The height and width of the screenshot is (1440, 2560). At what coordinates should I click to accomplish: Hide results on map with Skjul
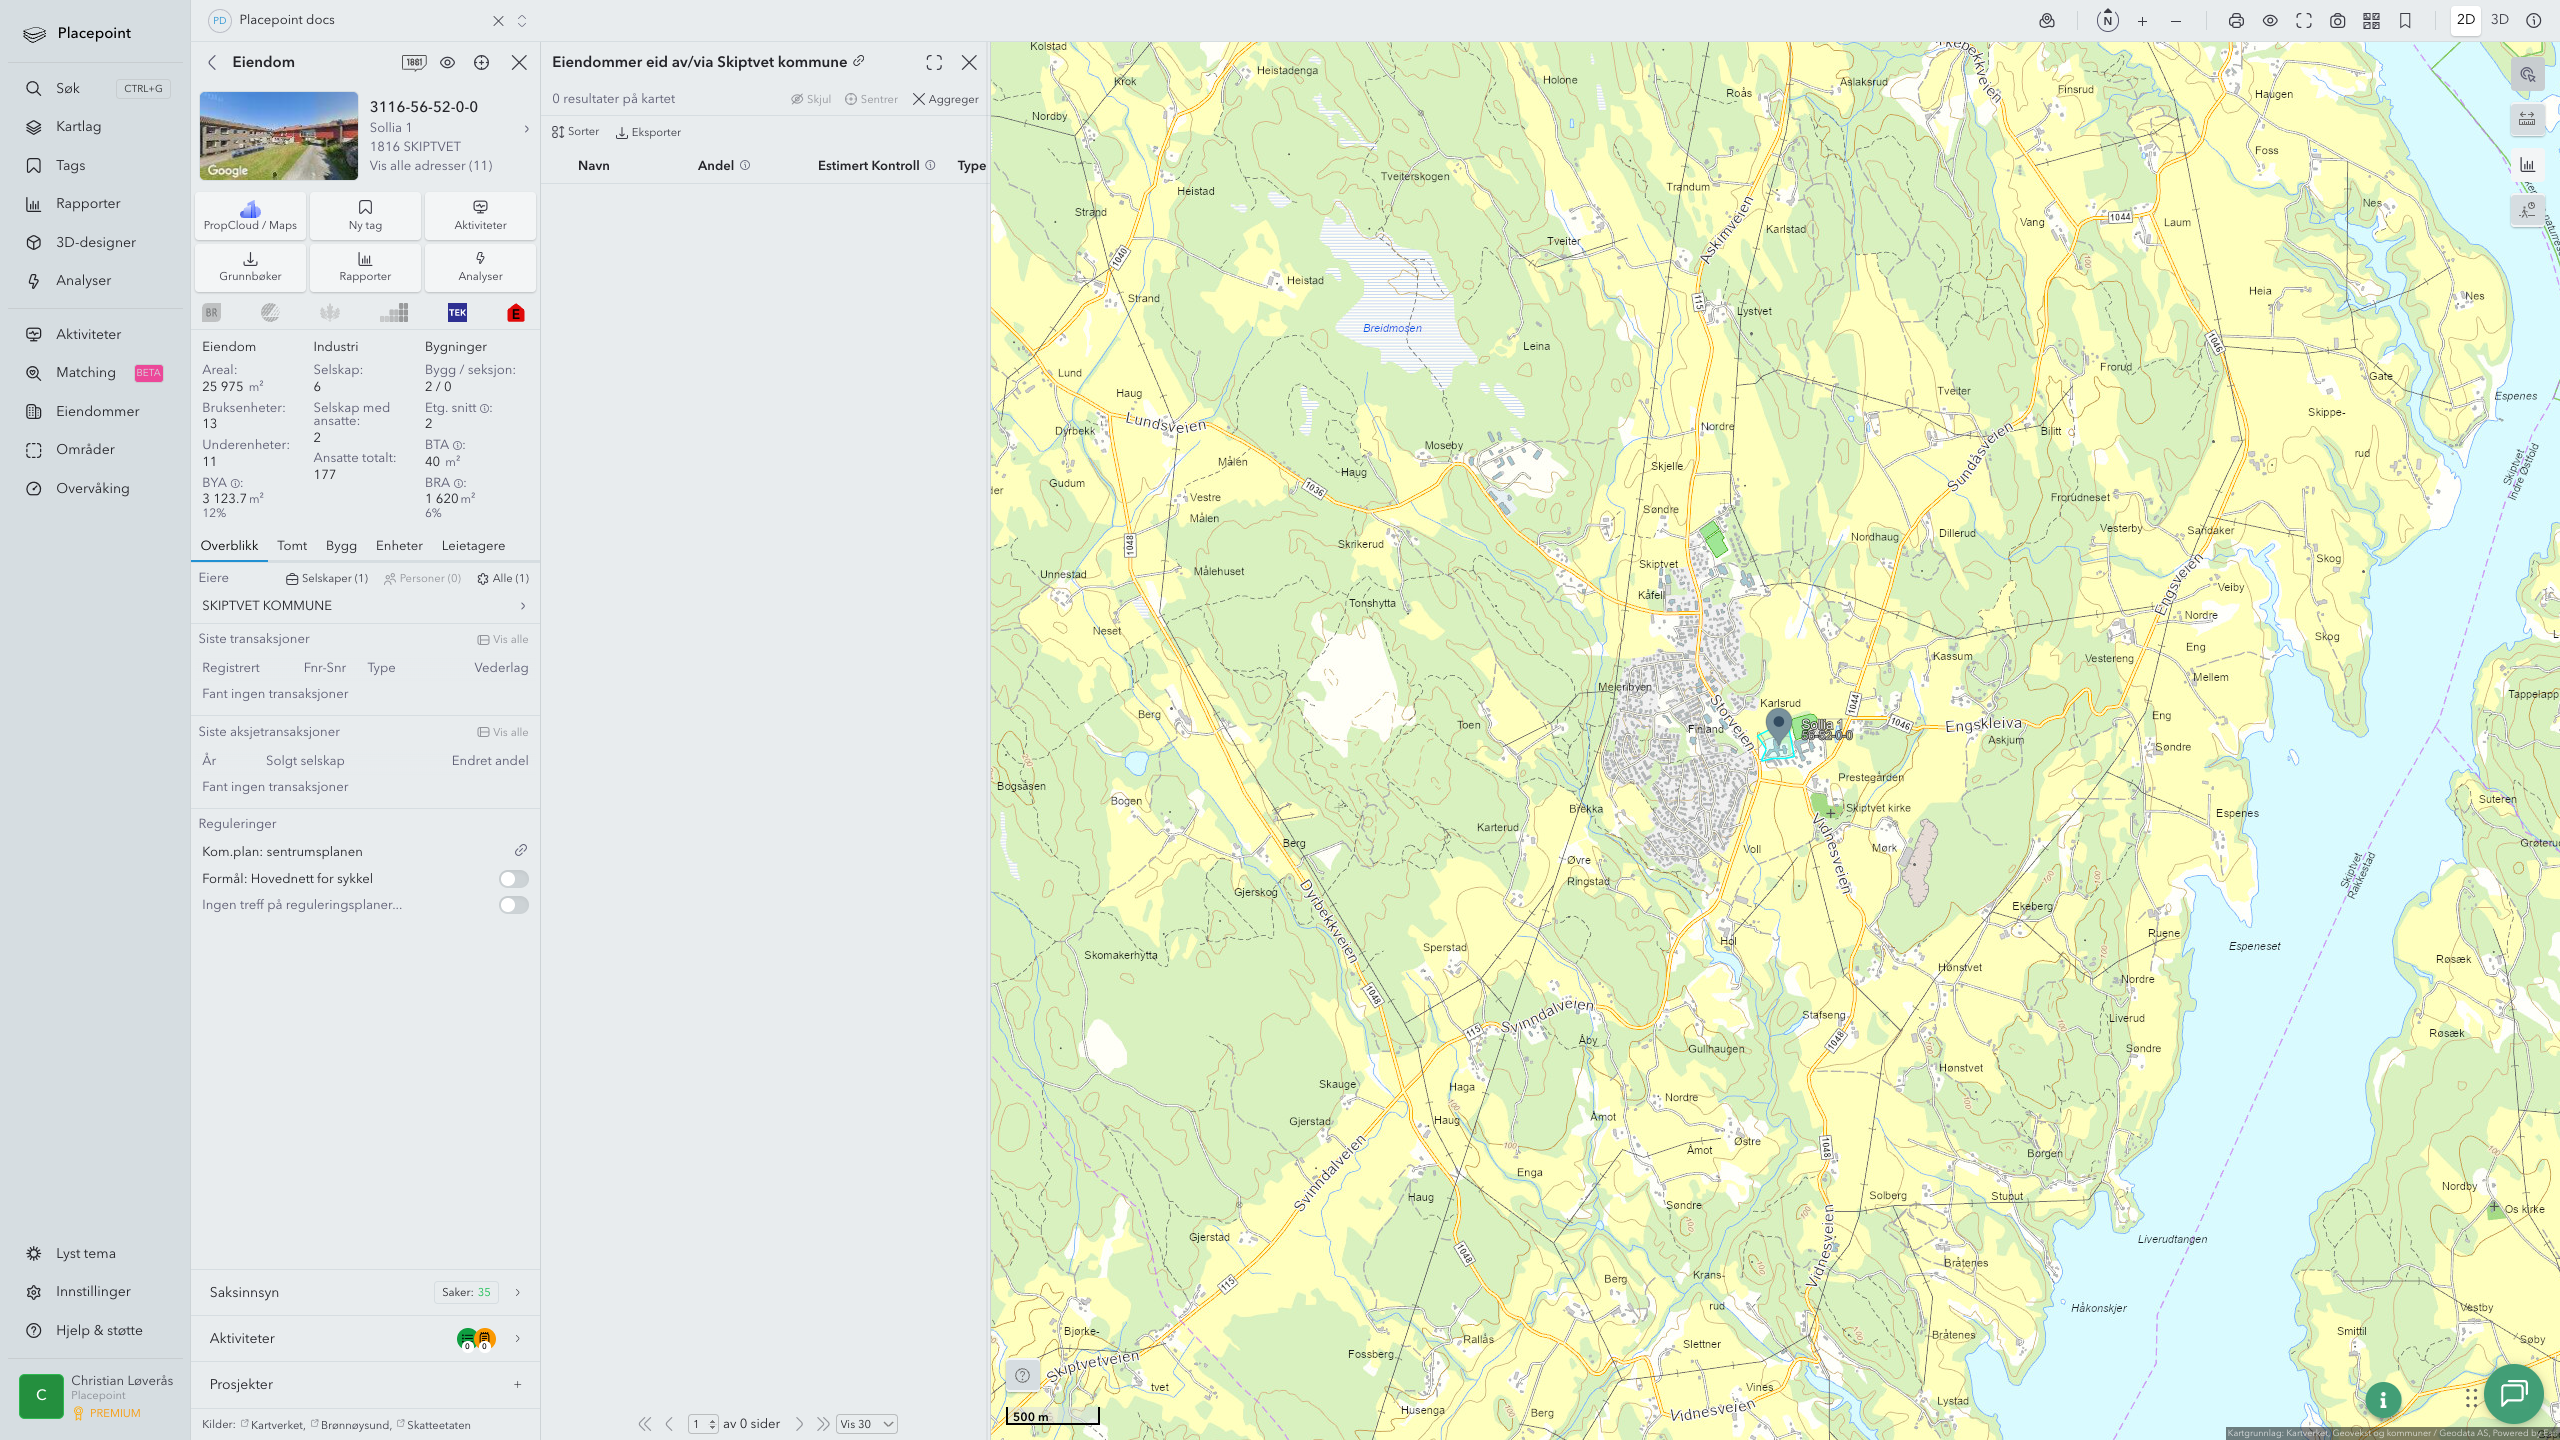[x=811, y=99]
